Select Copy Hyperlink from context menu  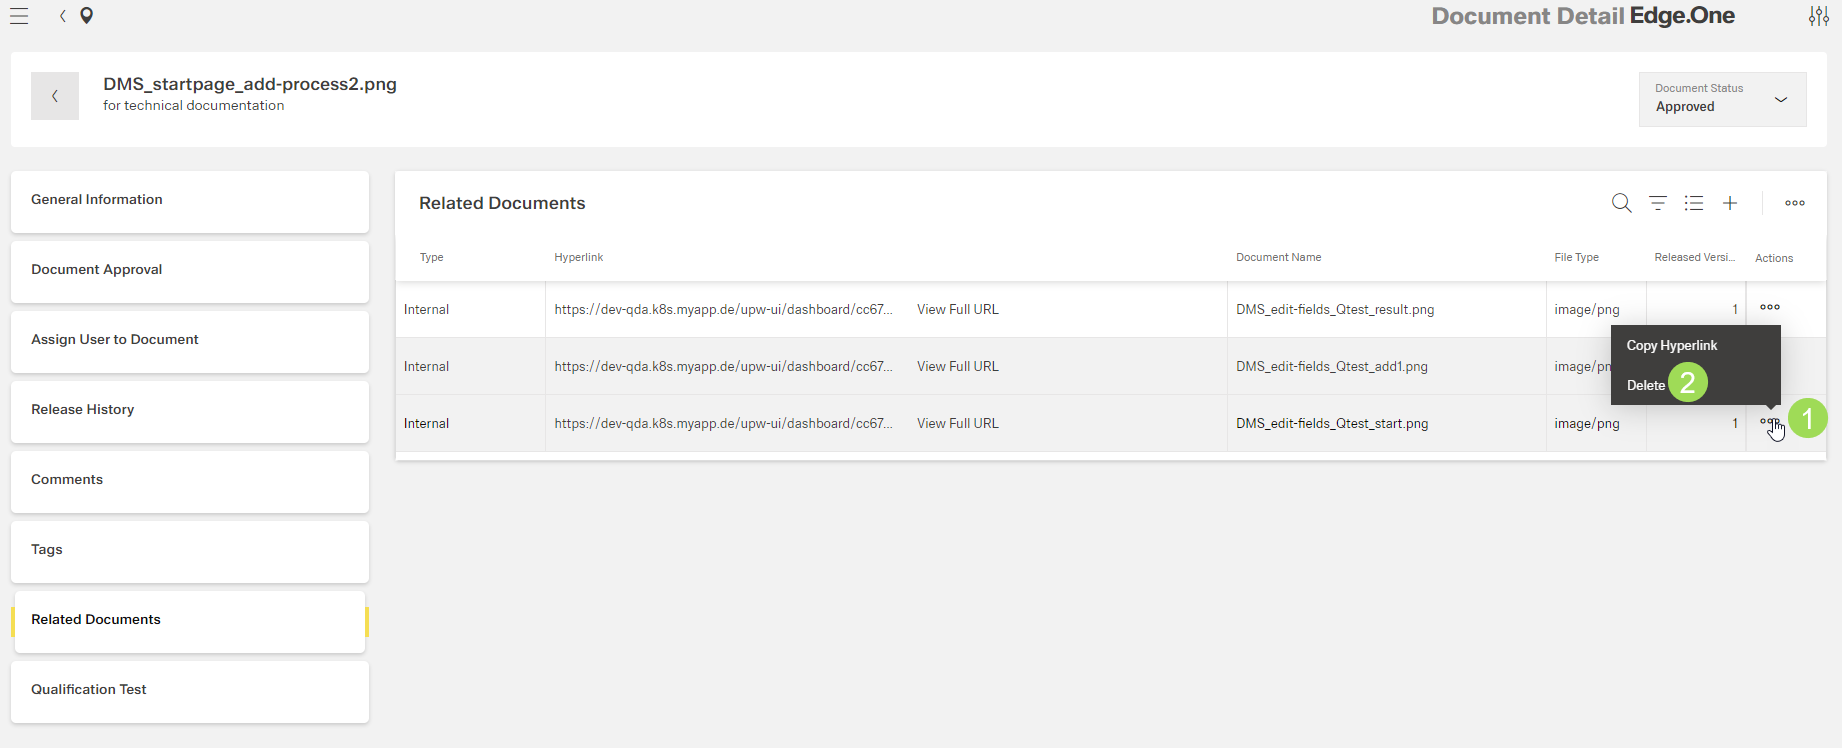(1671, 345)
